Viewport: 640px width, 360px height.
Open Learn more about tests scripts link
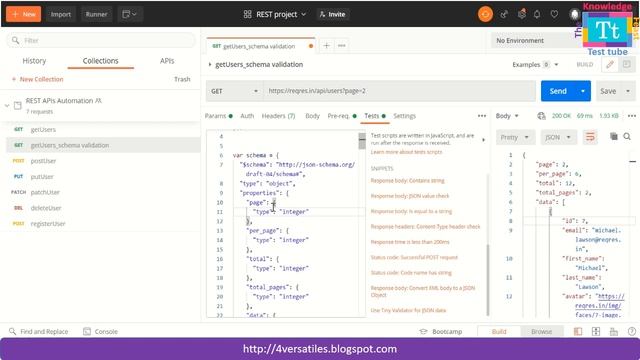[406, 152]
